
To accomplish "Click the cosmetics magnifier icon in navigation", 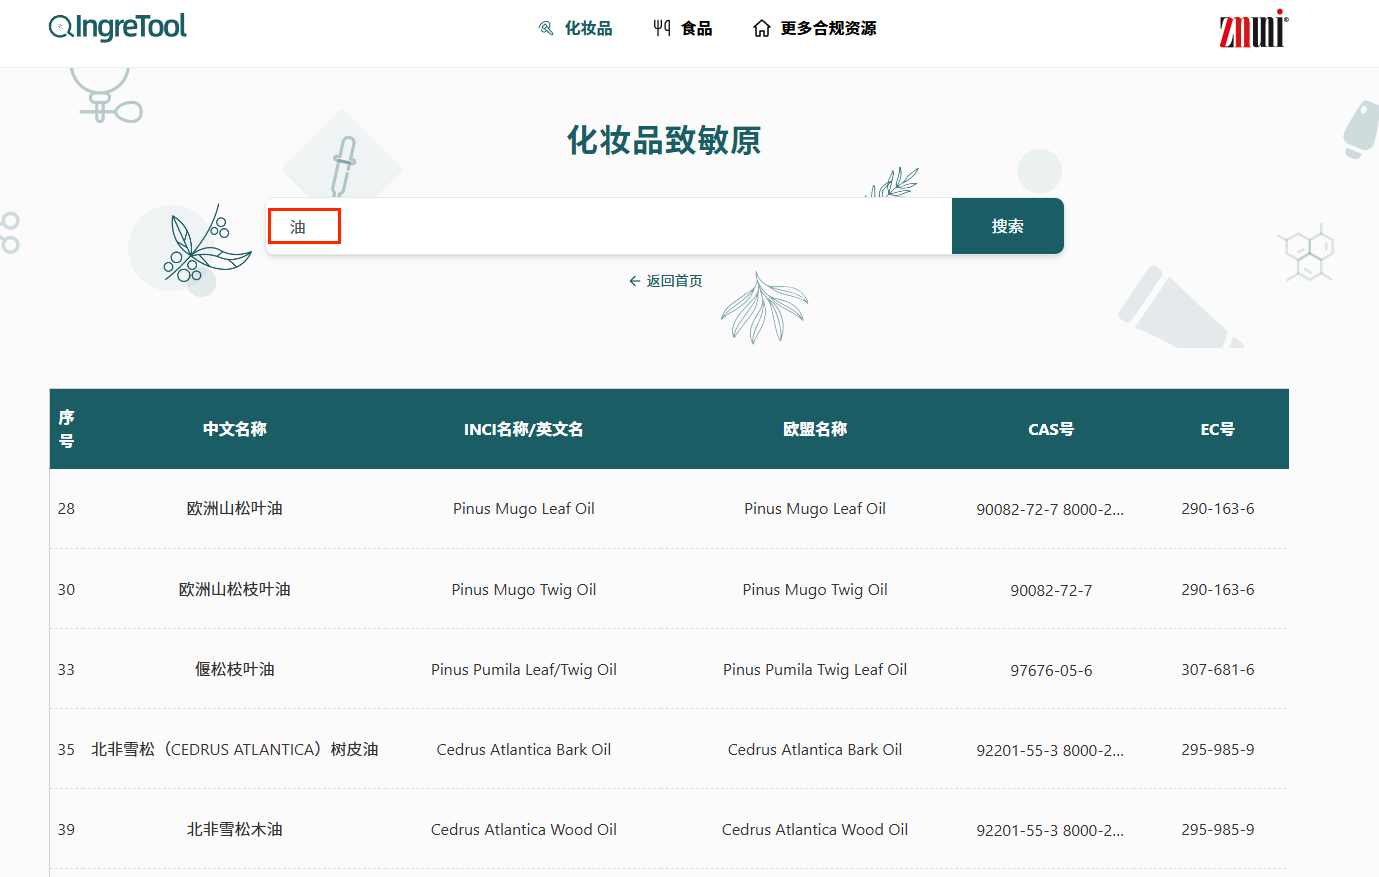I will pos(546,28).
